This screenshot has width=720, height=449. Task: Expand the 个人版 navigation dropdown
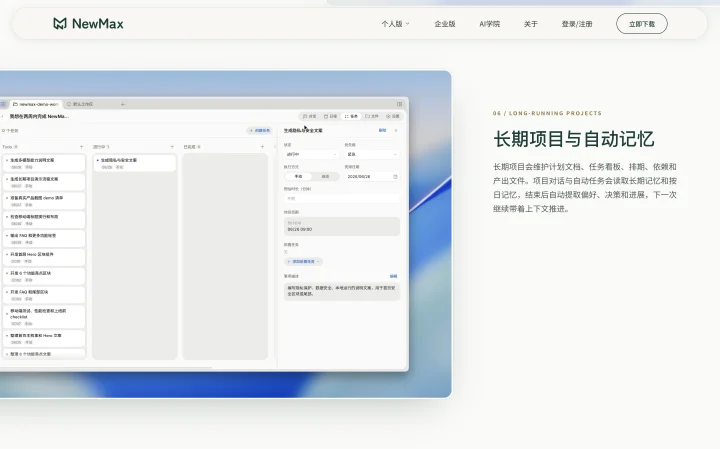[x=395, y=24]
